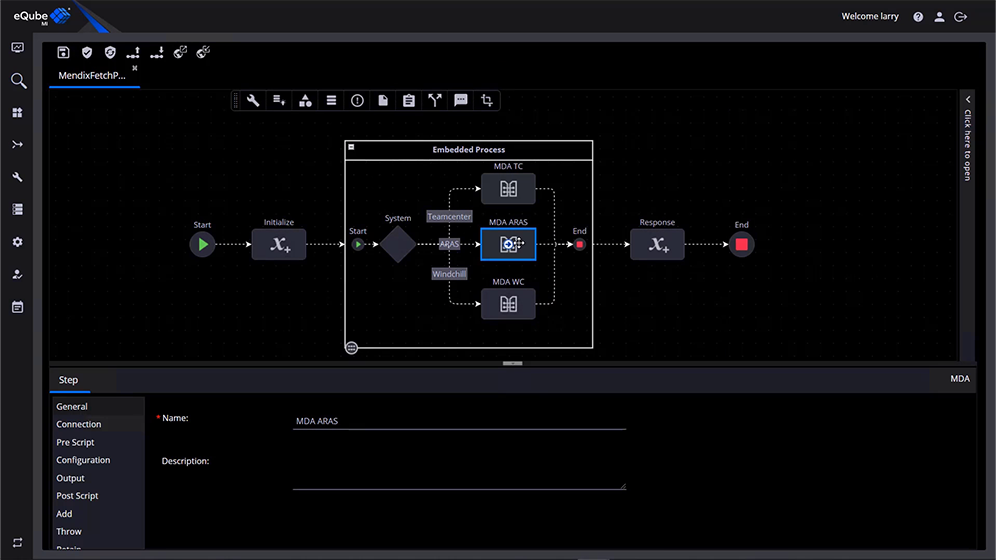
Task: Open the user profile icon
Action: point(939,17)
